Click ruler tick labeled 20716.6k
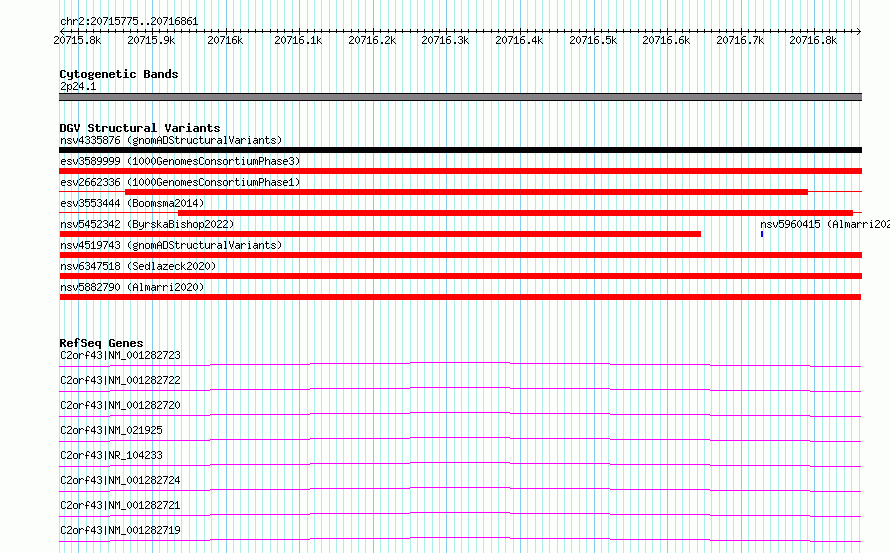890x553 pixels. (x=666, y=40)
